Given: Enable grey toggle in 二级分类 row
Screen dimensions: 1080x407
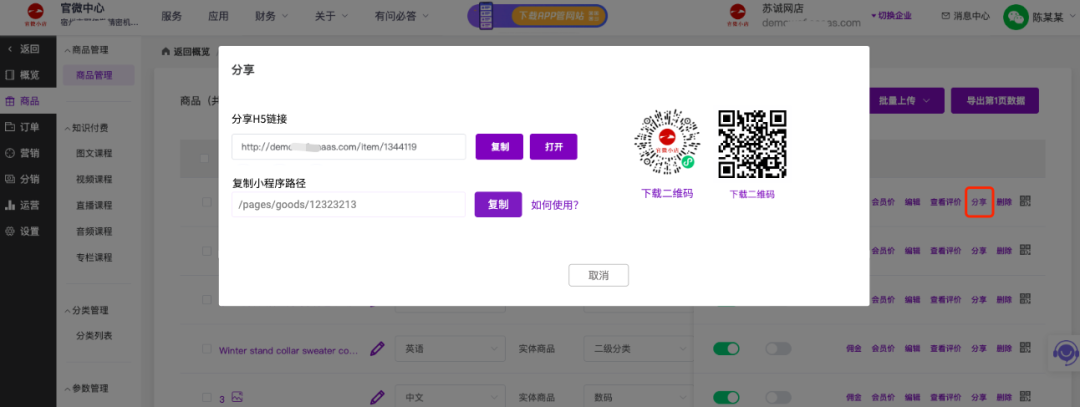Looking at the screenshot, I should pos(778,349).
